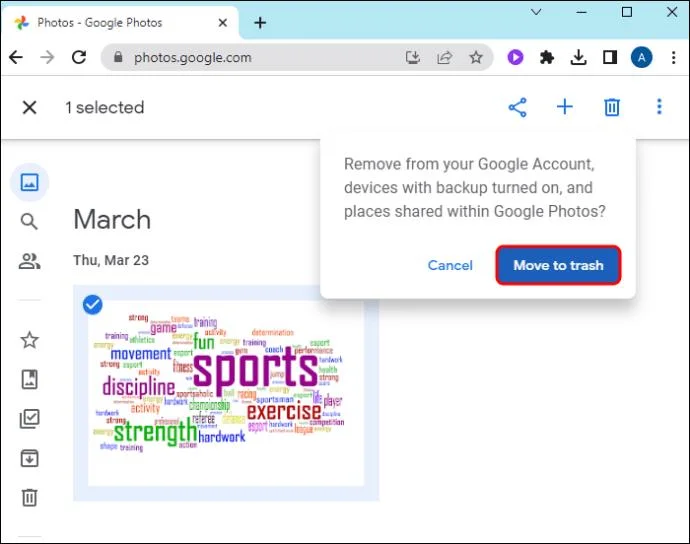The image size is (690, 544).
Task: Go back in browser
Action: (x=16, y=57)
